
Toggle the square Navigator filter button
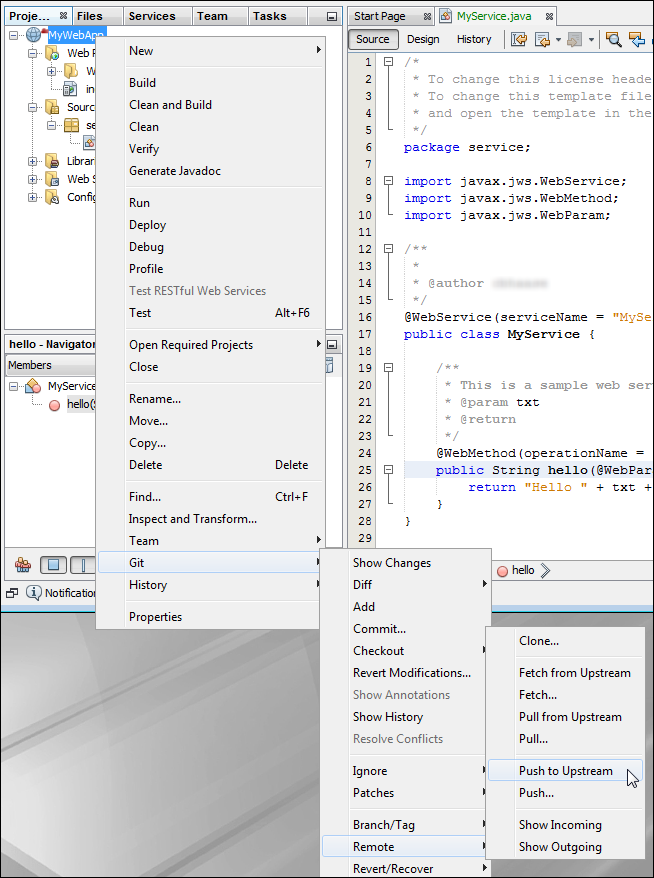[53, 566]
